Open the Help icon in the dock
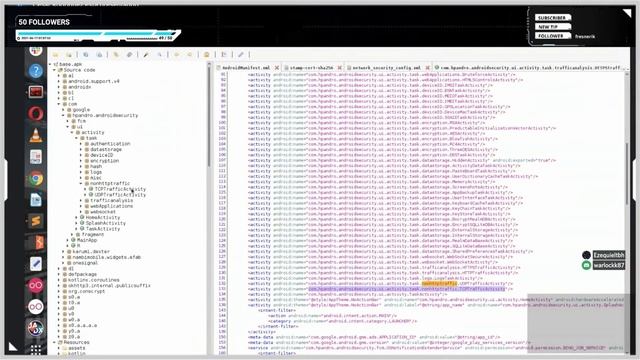This screenshot has height=360, width=640. coord(36,71)
